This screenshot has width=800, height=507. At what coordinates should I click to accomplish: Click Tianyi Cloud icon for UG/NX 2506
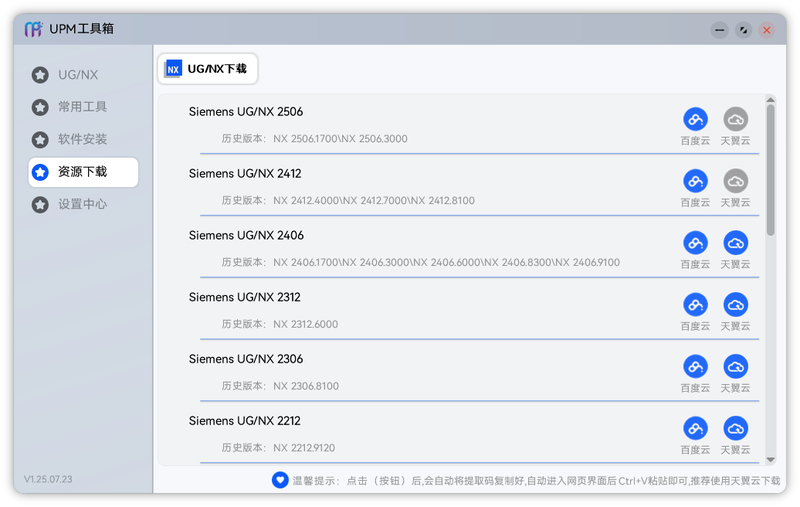click(x=735, y=119)
